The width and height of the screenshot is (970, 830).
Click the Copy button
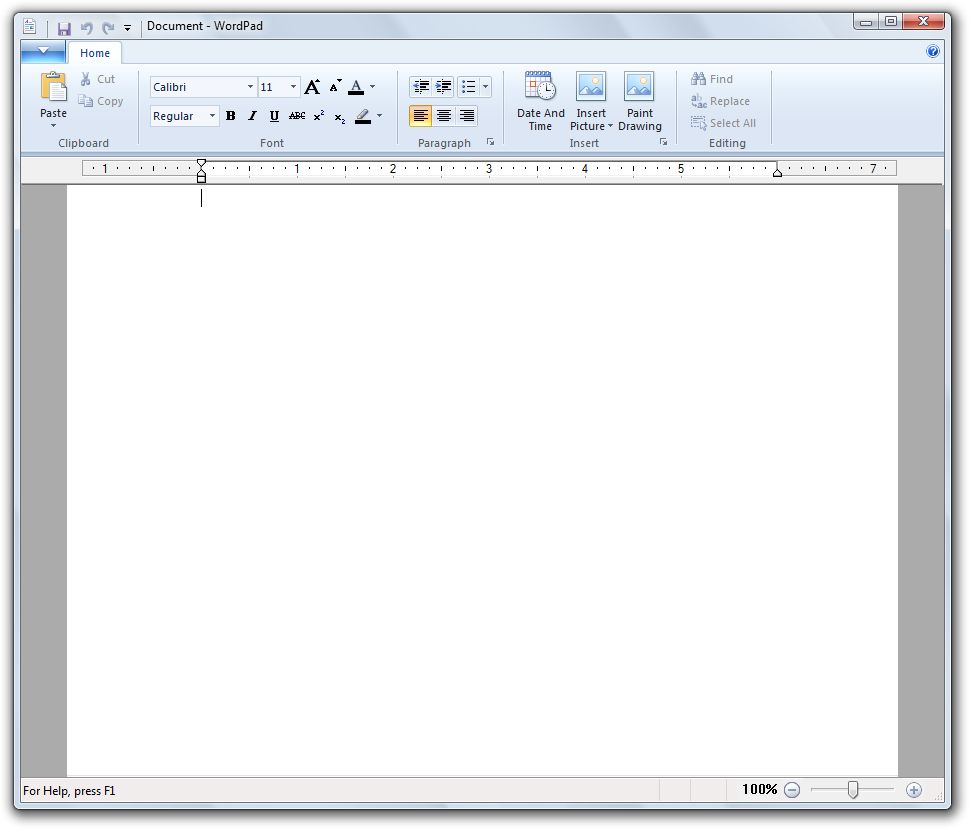click(x=101, y=101)
